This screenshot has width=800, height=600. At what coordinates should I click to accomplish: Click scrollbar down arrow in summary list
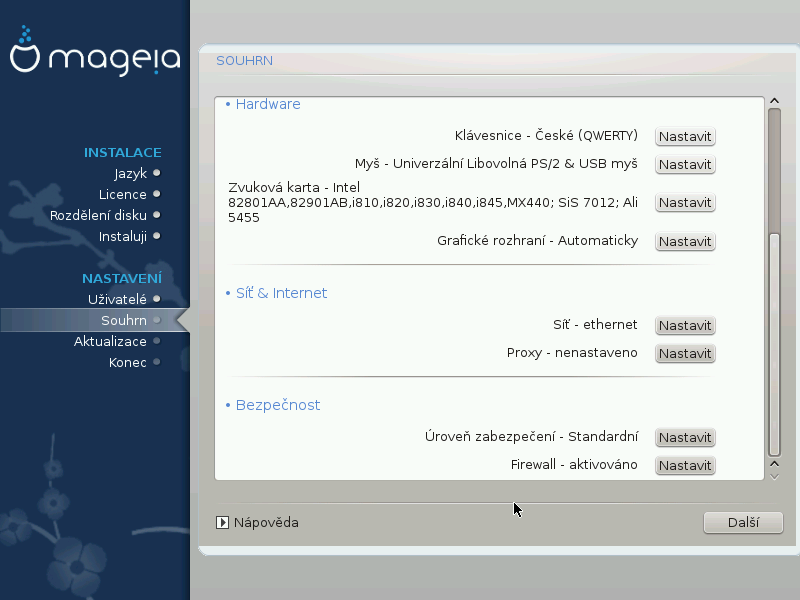coord(773,465)
